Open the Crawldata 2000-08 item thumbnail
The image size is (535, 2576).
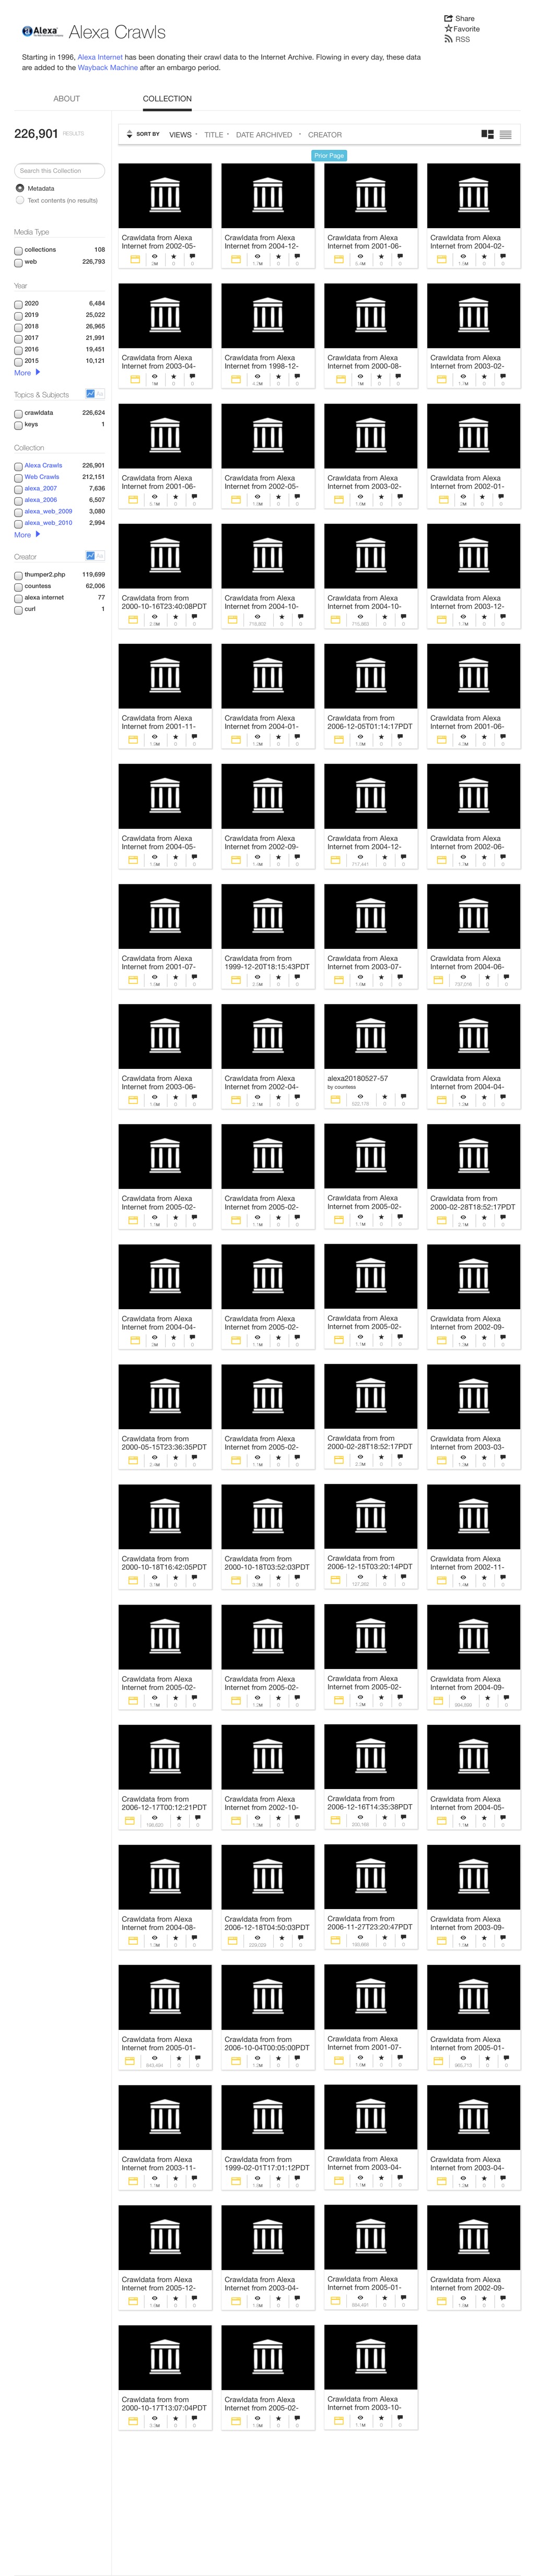point(370,316)
